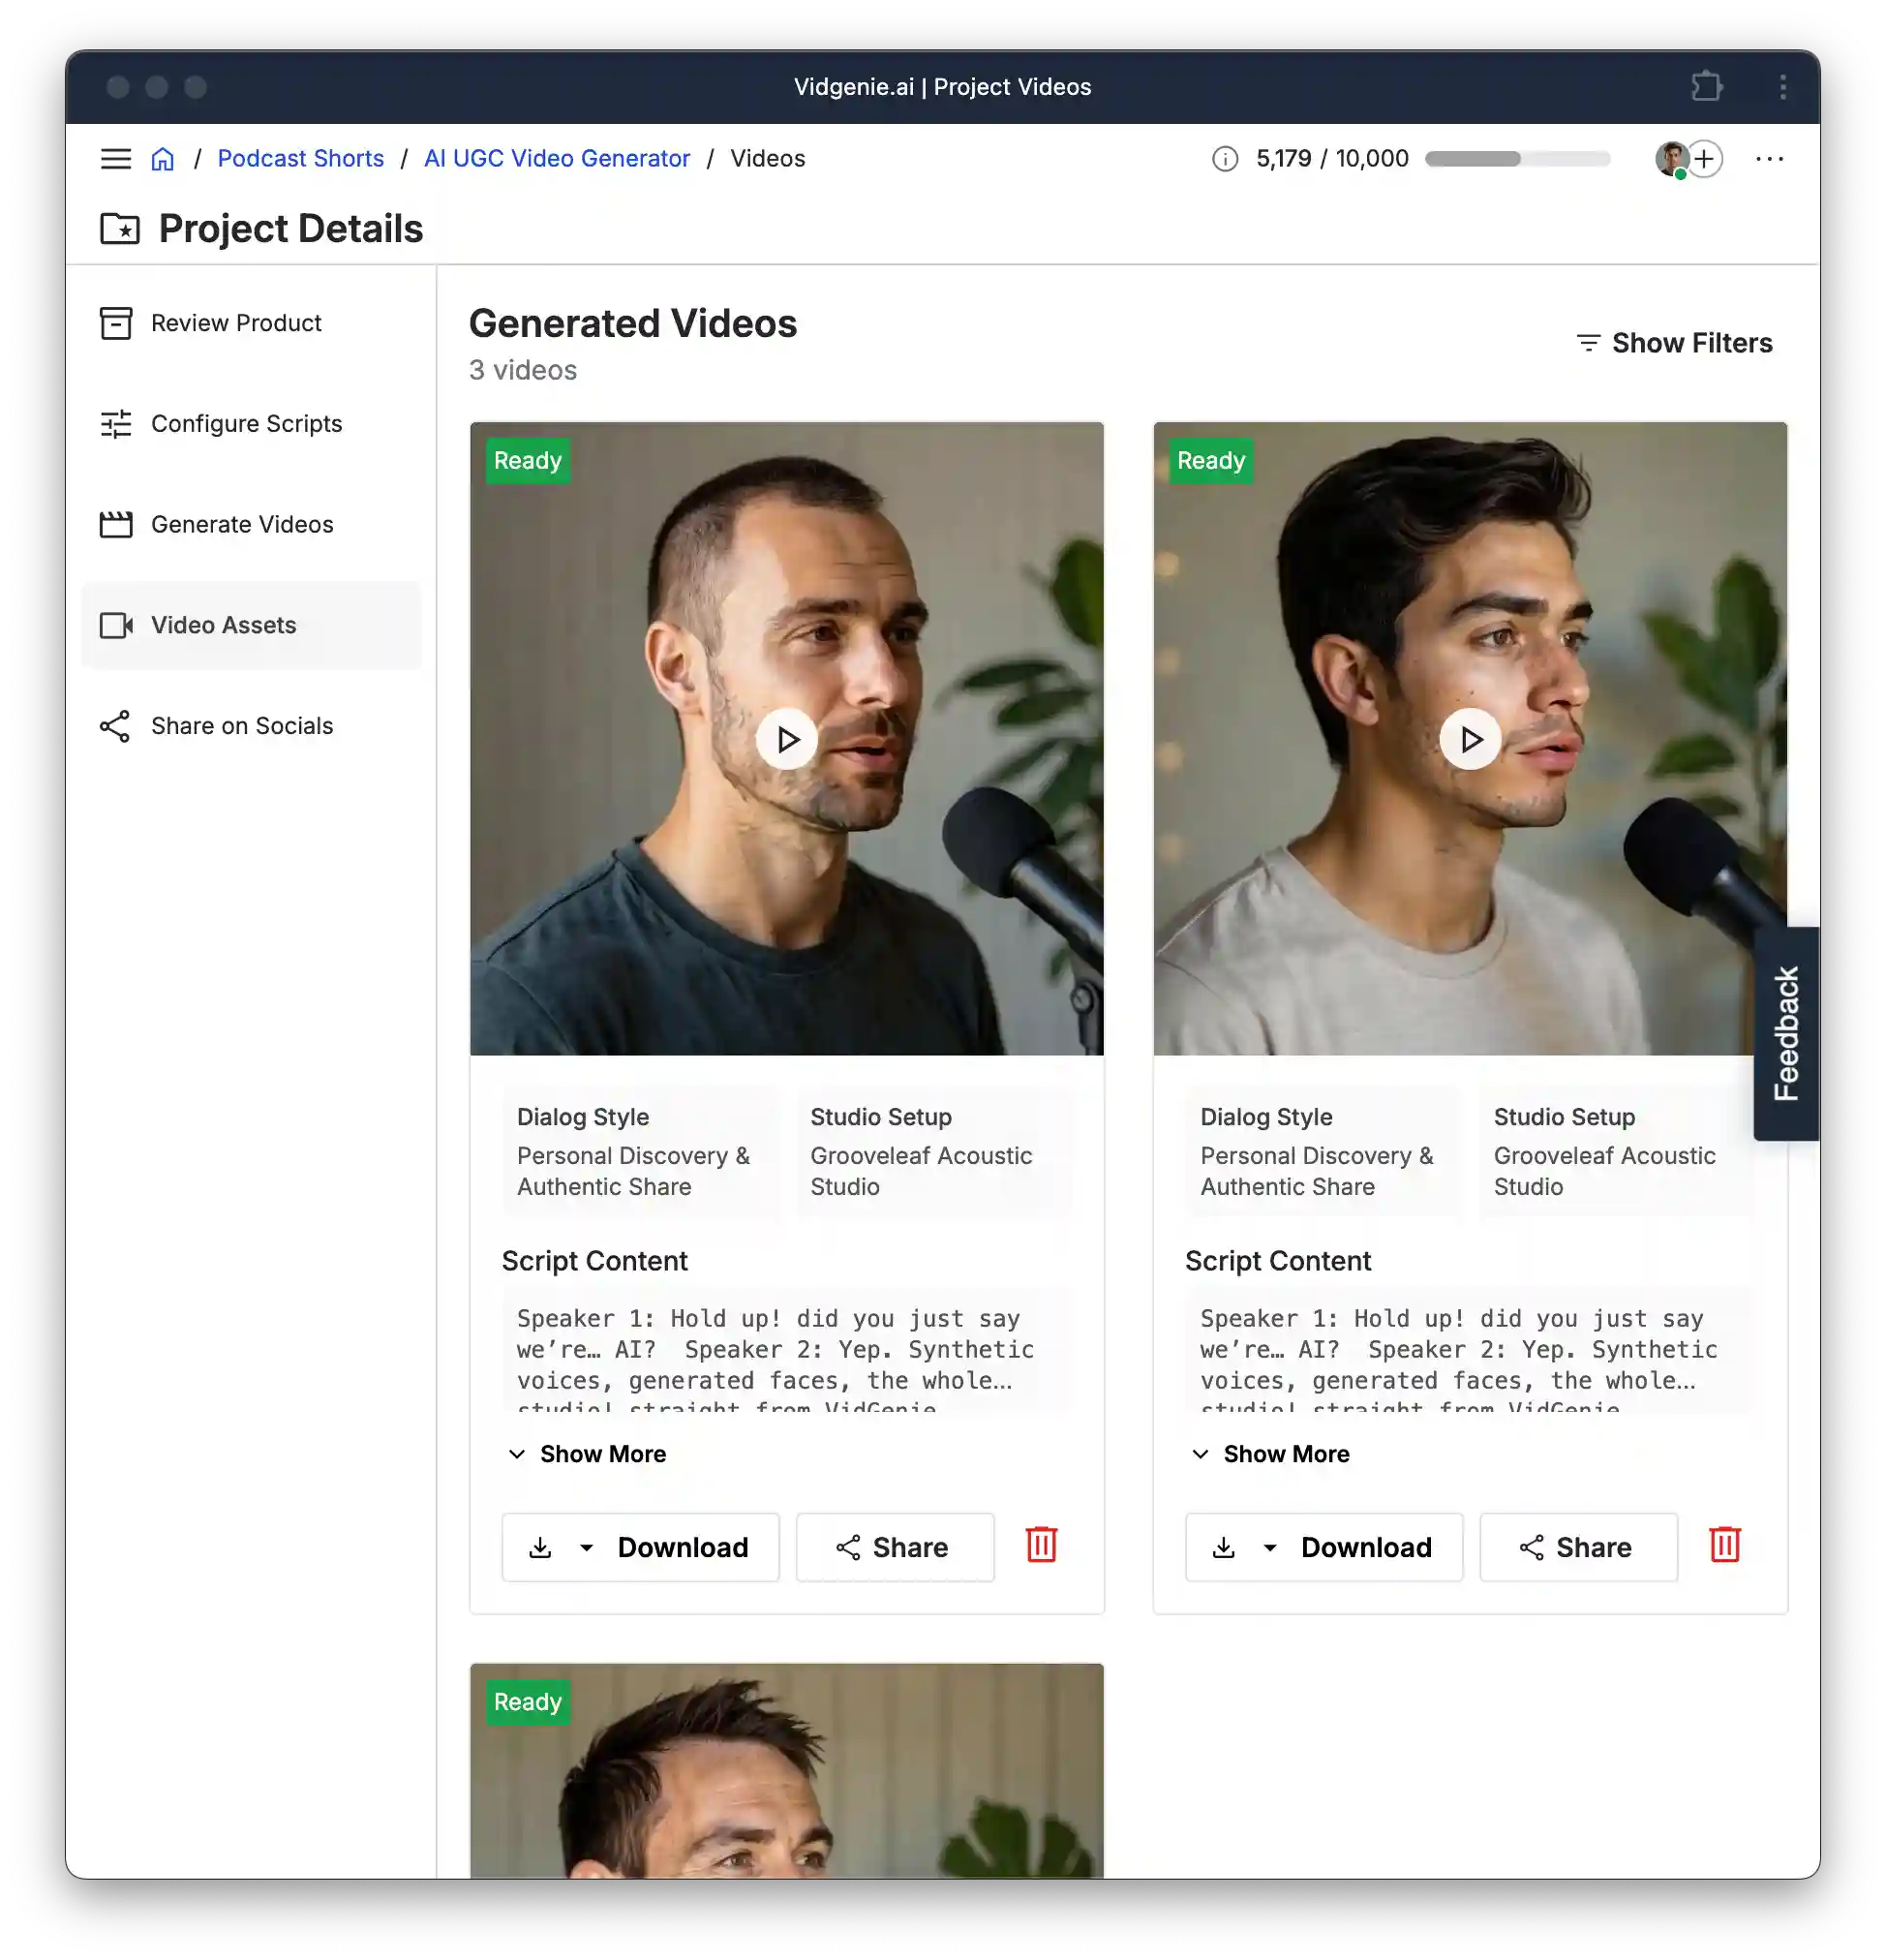Play the first video with dark shirt
Screen dimensions: 1886x1960
pos(787,740)
